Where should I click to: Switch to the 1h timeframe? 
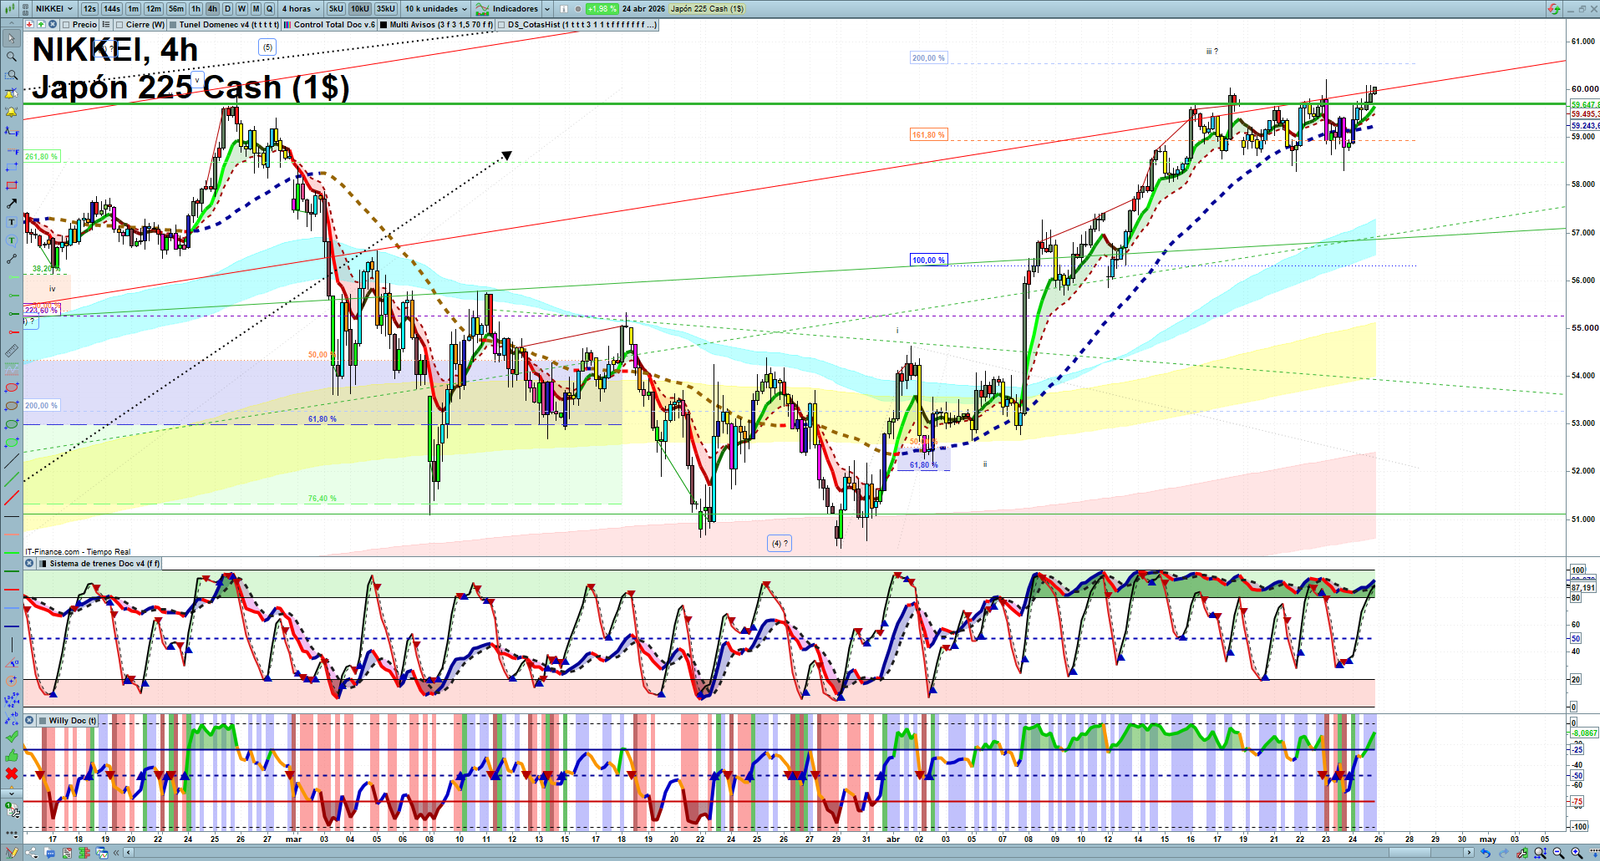point(197,9)
